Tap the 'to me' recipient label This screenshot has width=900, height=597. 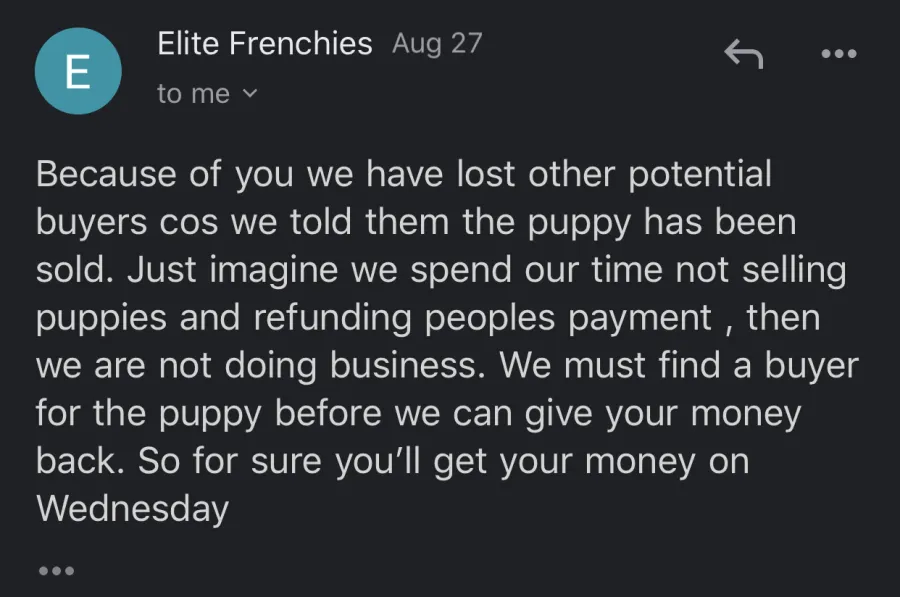point(193,94)
